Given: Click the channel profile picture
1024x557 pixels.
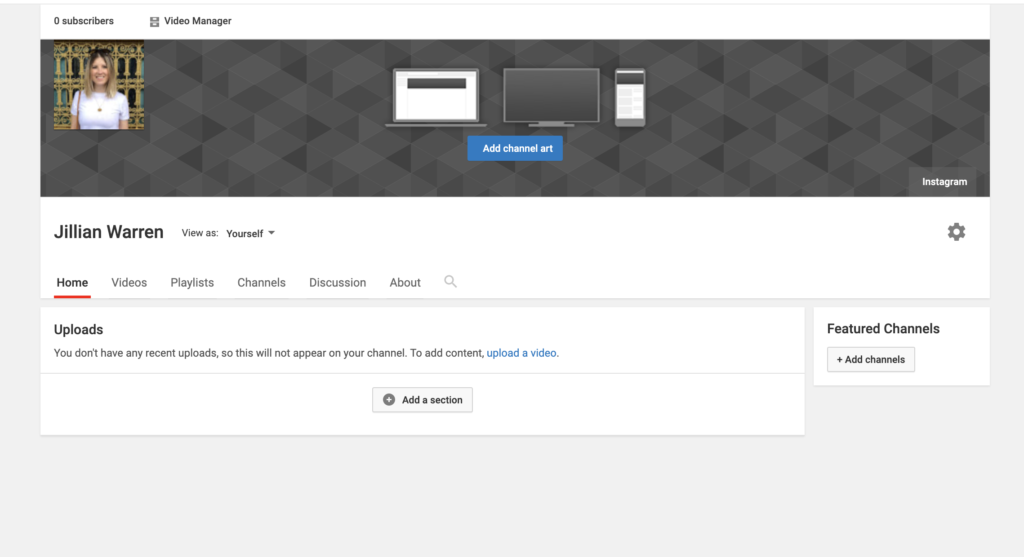Looking at the screenshot, I should 99,85.
